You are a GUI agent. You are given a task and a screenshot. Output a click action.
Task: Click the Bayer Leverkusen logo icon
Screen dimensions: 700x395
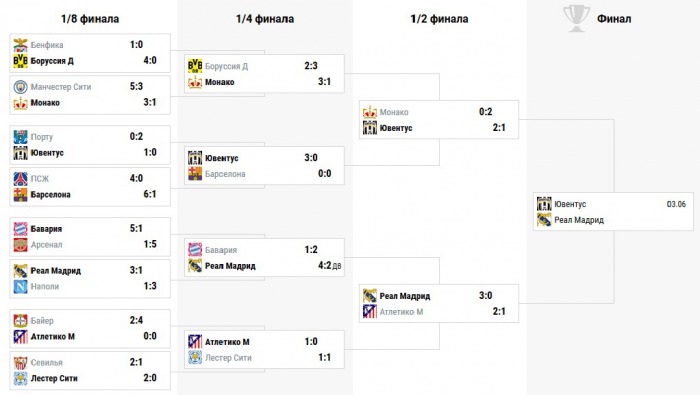[x=20, y=321]
